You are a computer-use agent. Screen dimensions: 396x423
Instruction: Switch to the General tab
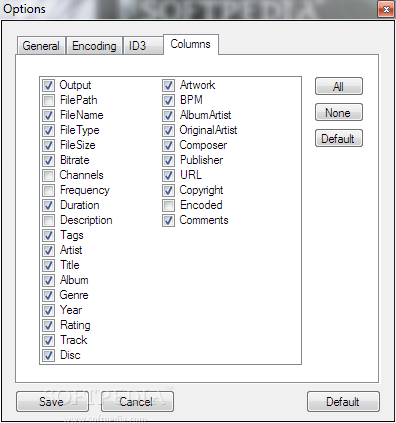(x=41, y=46)
